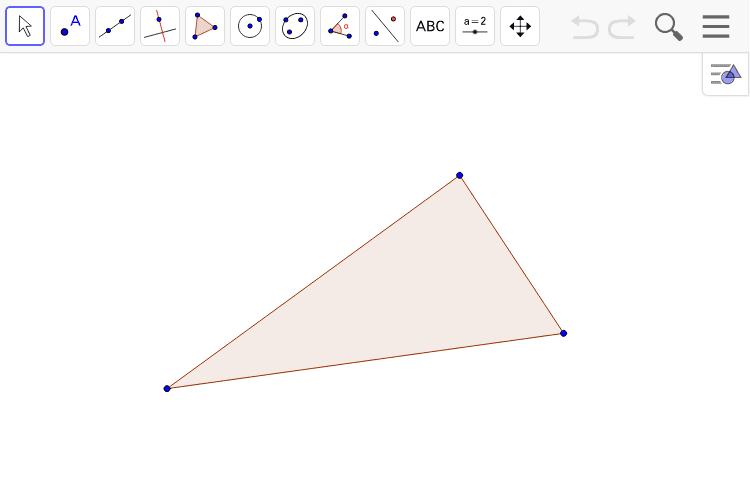Open the search magnifier
The height and width of the screenshot is (500, 750).
pyautogui.click(x=668, y=27)
